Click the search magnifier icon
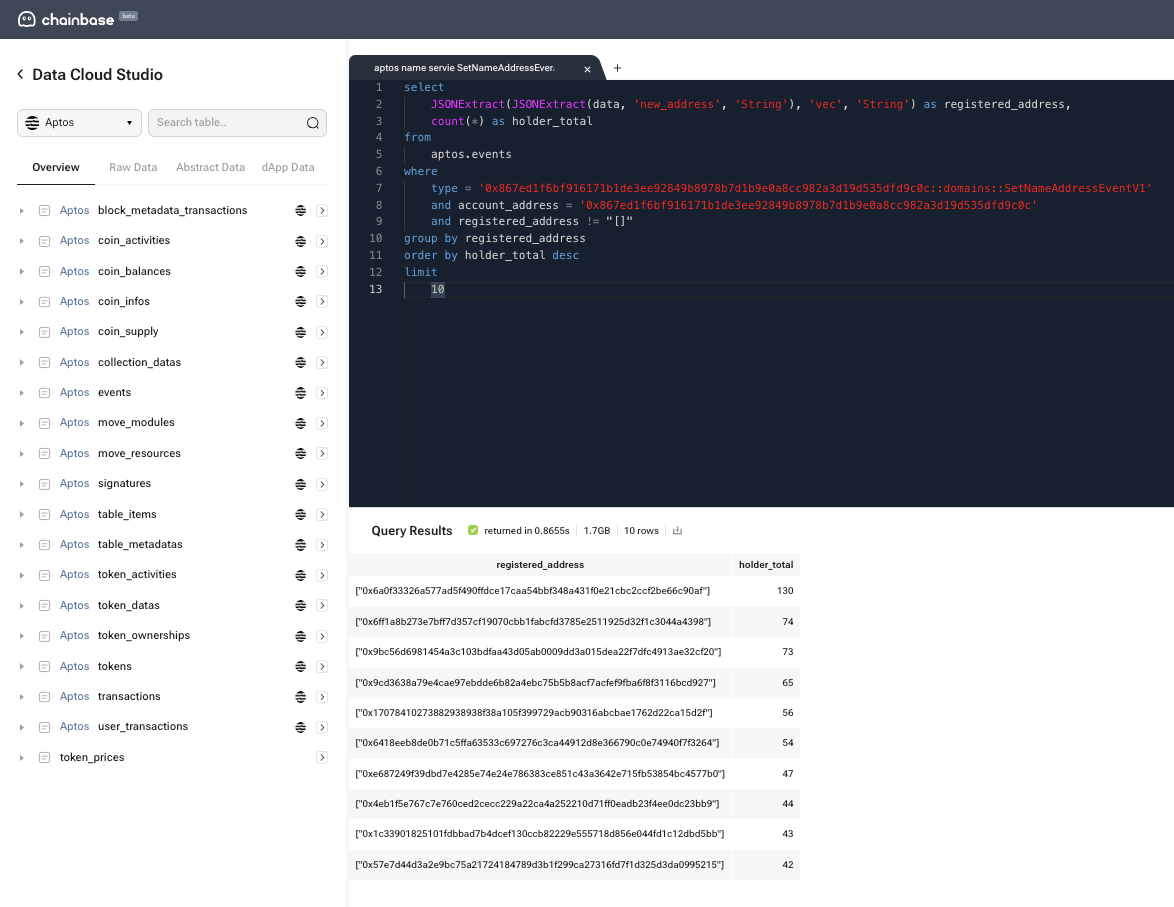Screen dimensions: 1174x907 pyautogui.click(x=313, y=123)
